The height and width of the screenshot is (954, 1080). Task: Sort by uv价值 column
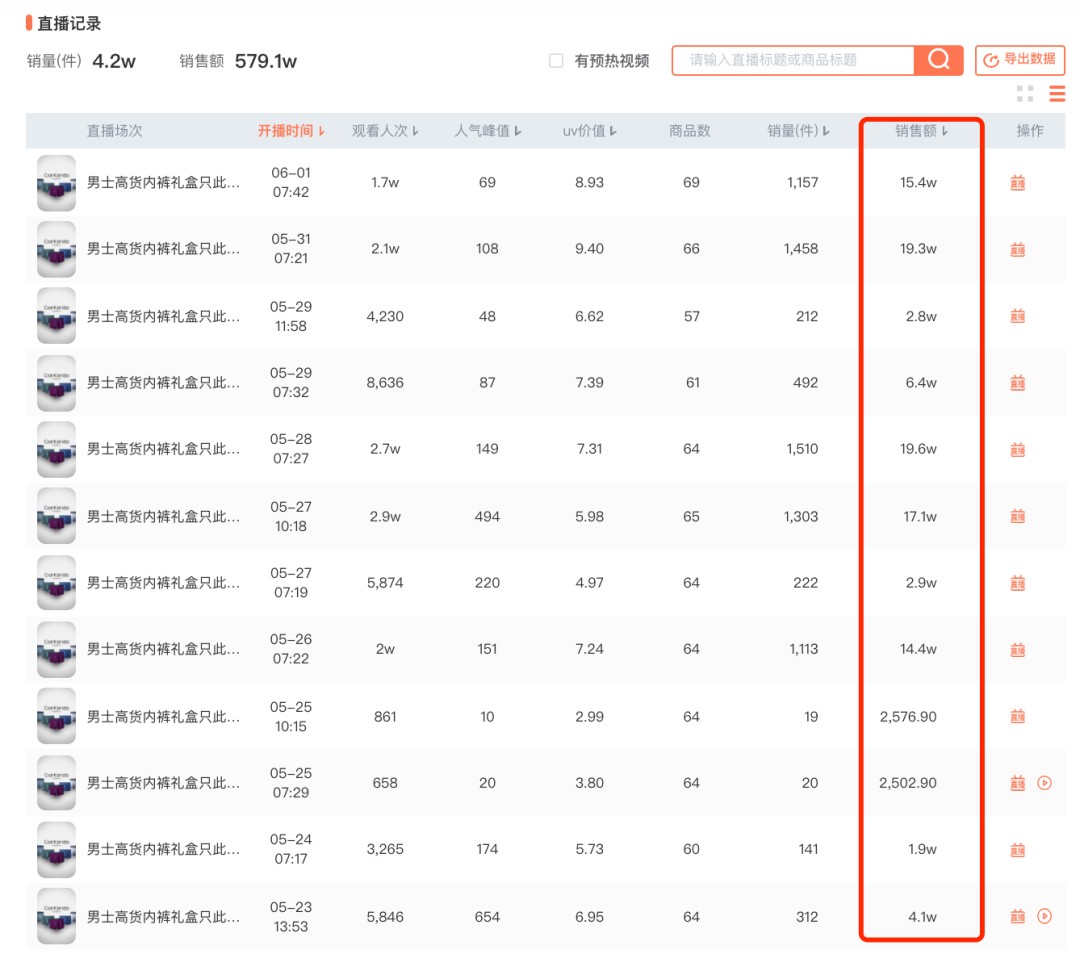[x=590, y=131]
